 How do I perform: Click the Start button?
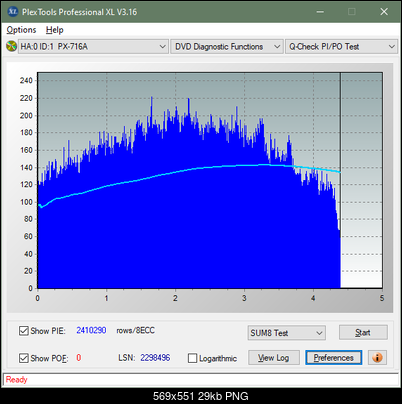(363, 332)
